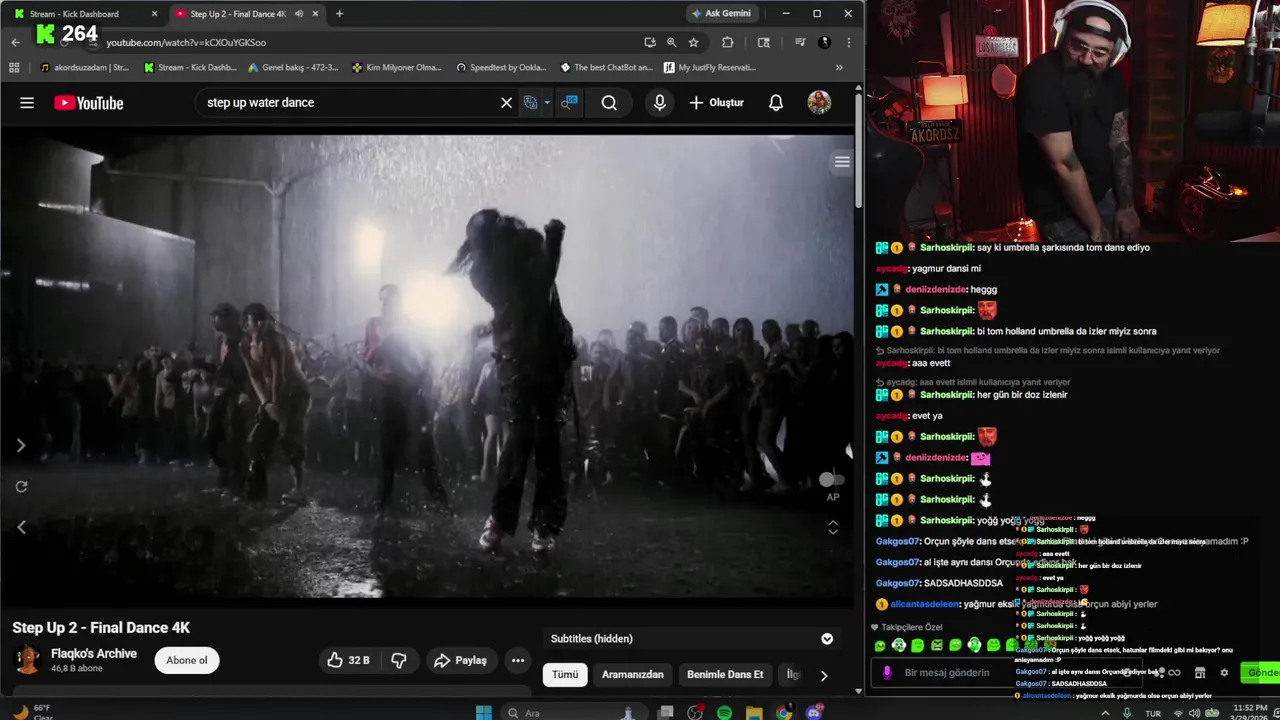Toggle the autoplay AP switch on video

[831, 480]
